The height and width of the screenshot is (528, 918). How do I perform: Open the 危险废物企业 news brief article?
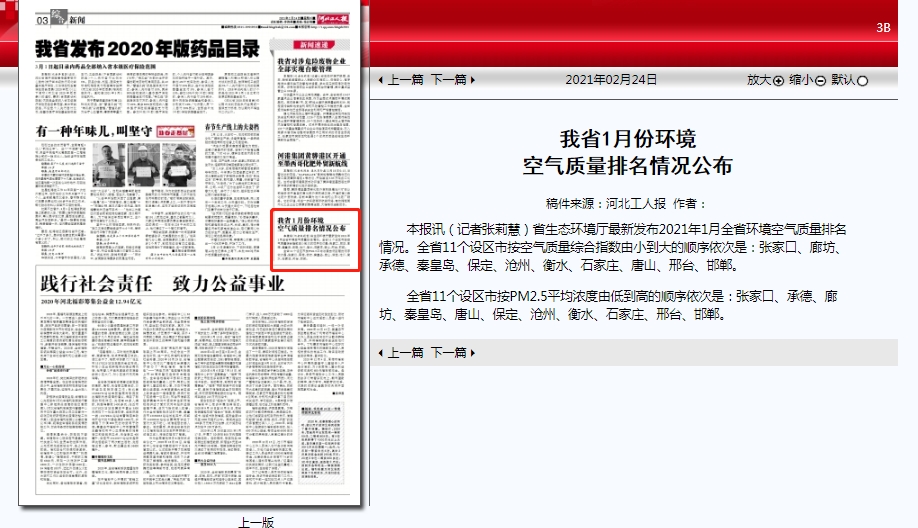pos(314,67)
